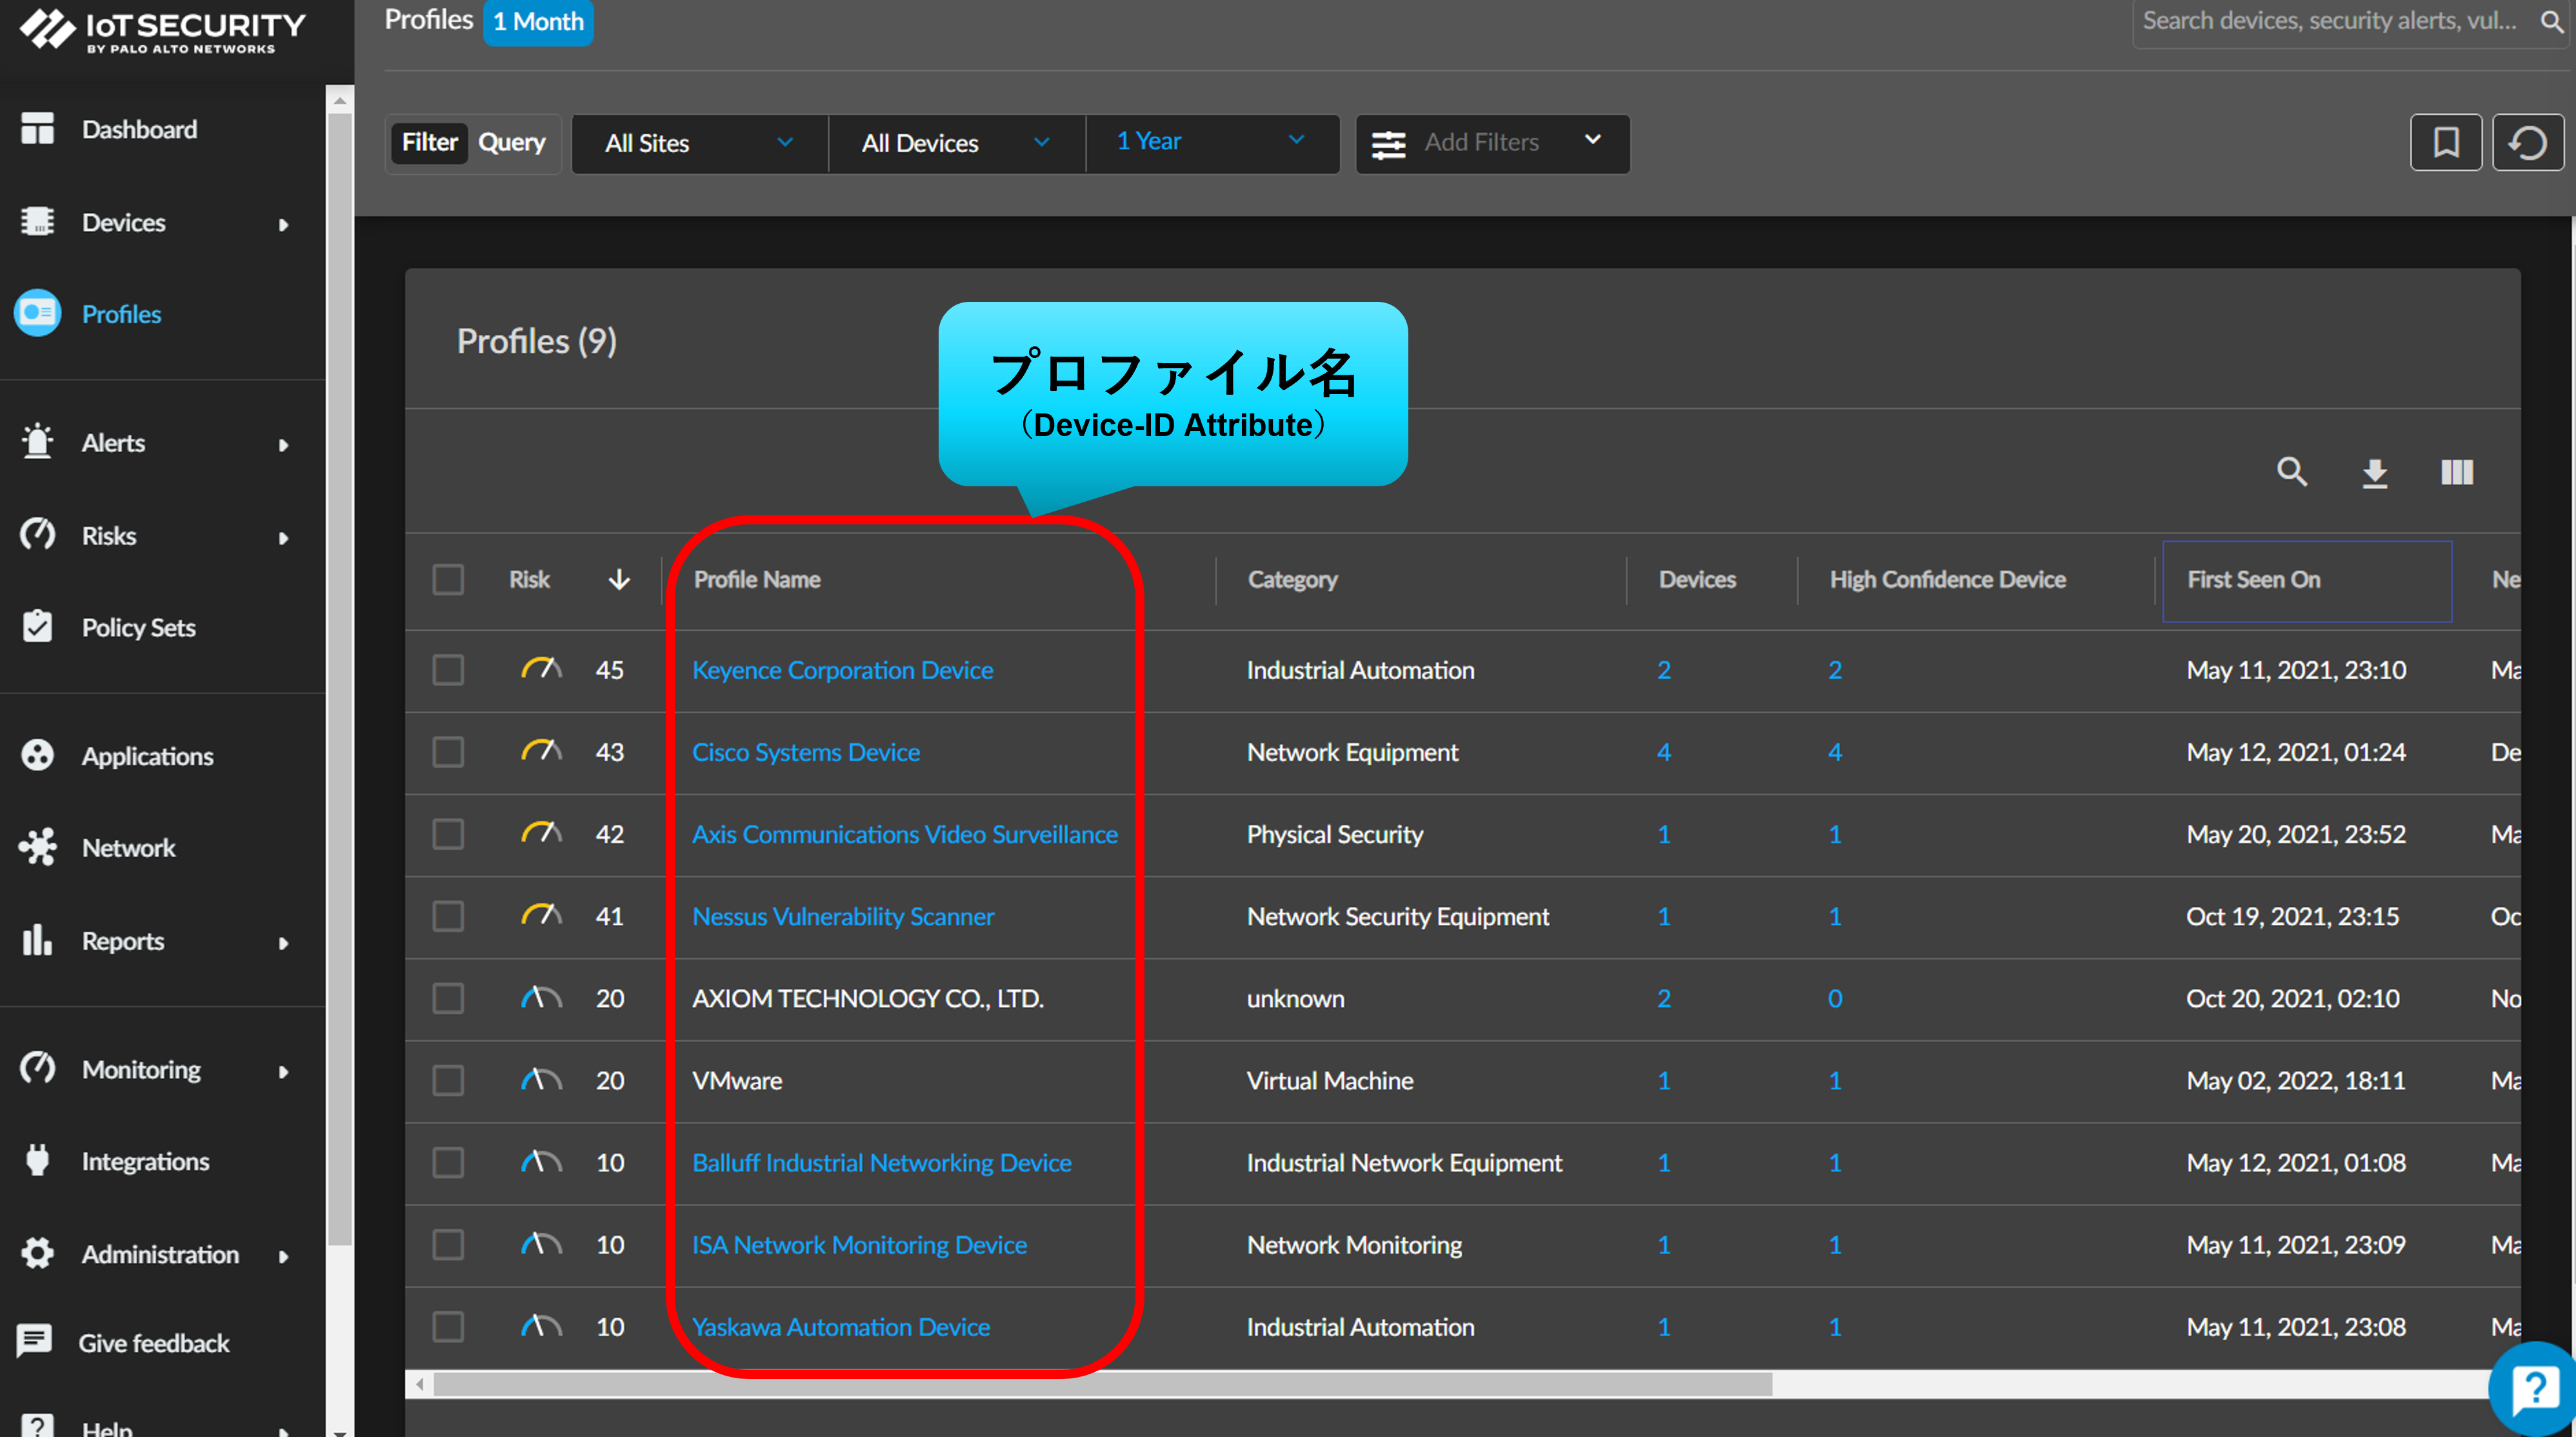Click the download table icon
The width and height of the screenshot is (2576, 1437).
point(2375,473)
